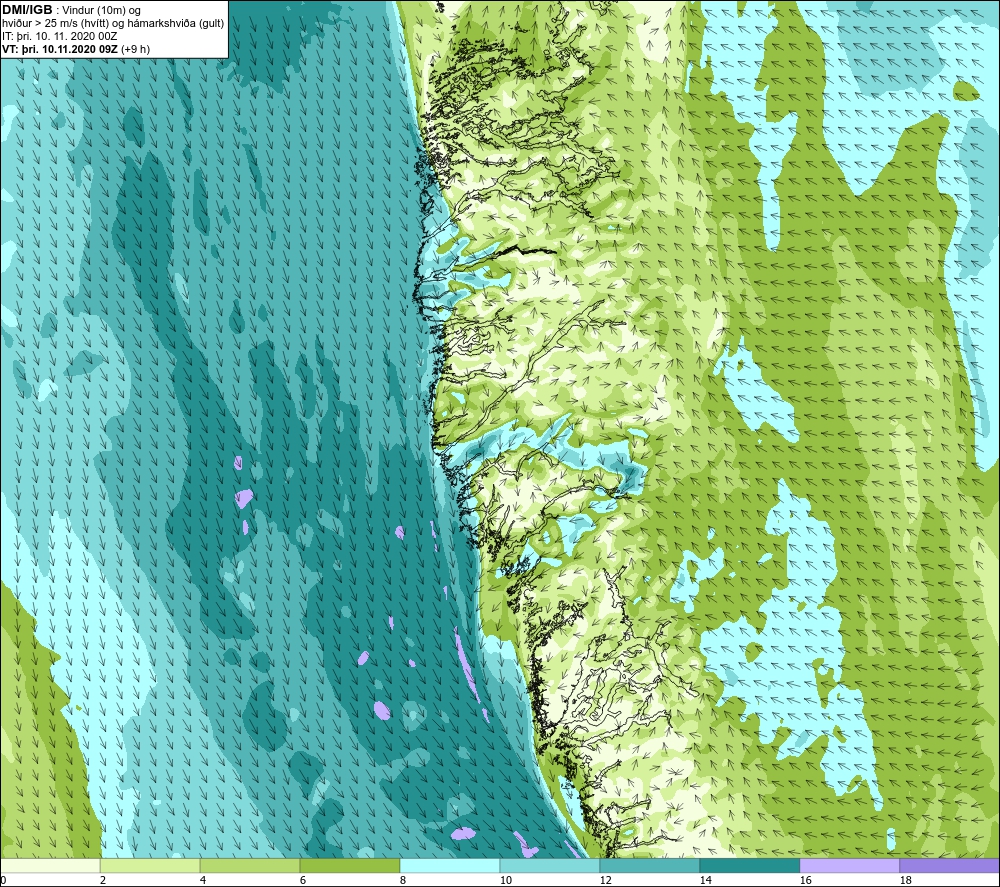Click the dark teal 14–16 m/s legend swatch
Screen dimensions: 1000x887
tap(749, 865)
